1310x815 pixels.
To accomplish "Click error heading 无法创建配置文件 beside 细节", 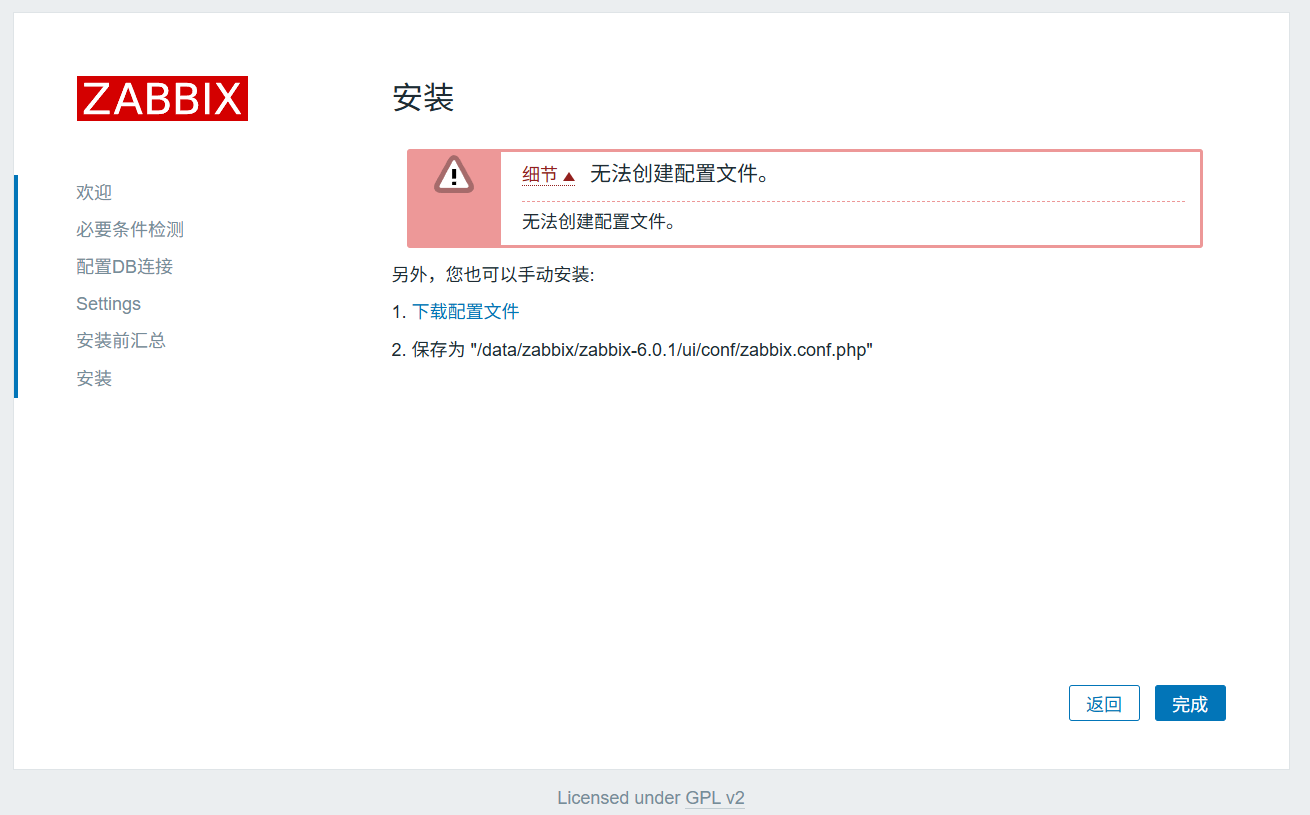I will click(x=679, y=174).
